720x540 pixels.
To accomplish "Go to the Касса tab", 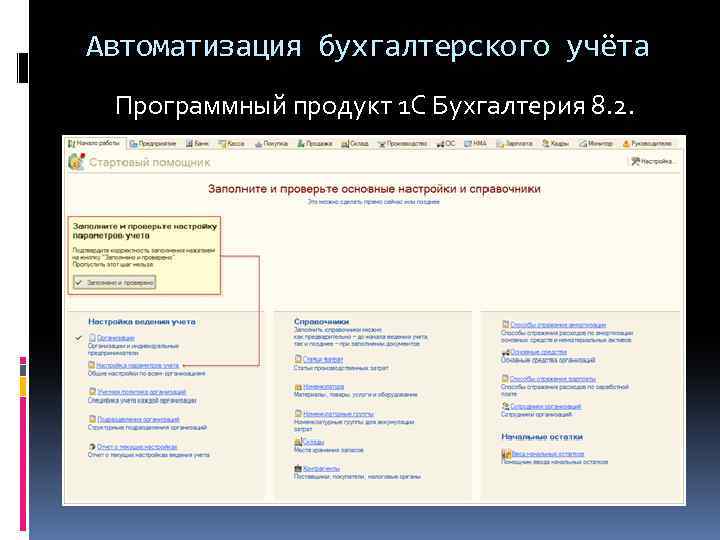I will 231,144.
